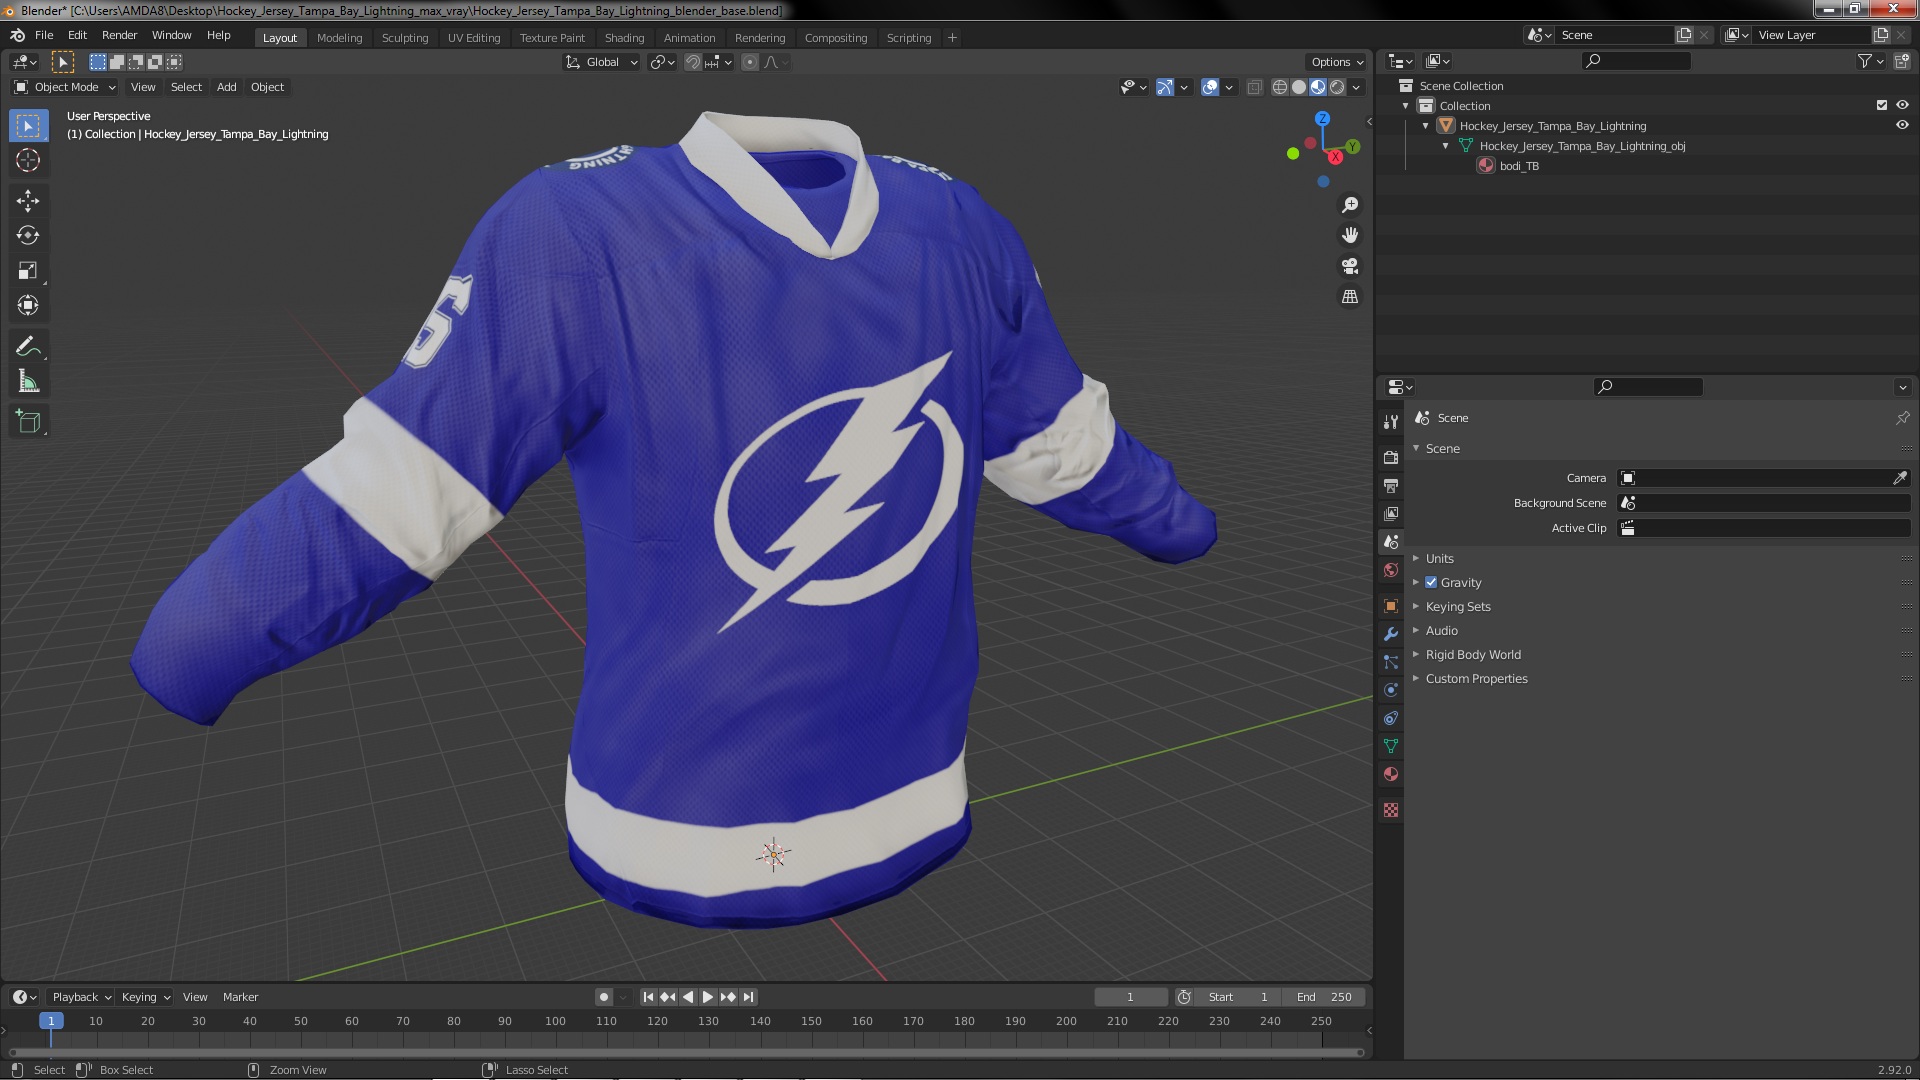Image resolution: width=1920 pixels, height=1080 pixels.
Task: Select the Move tool
Action: pos(28,201)
